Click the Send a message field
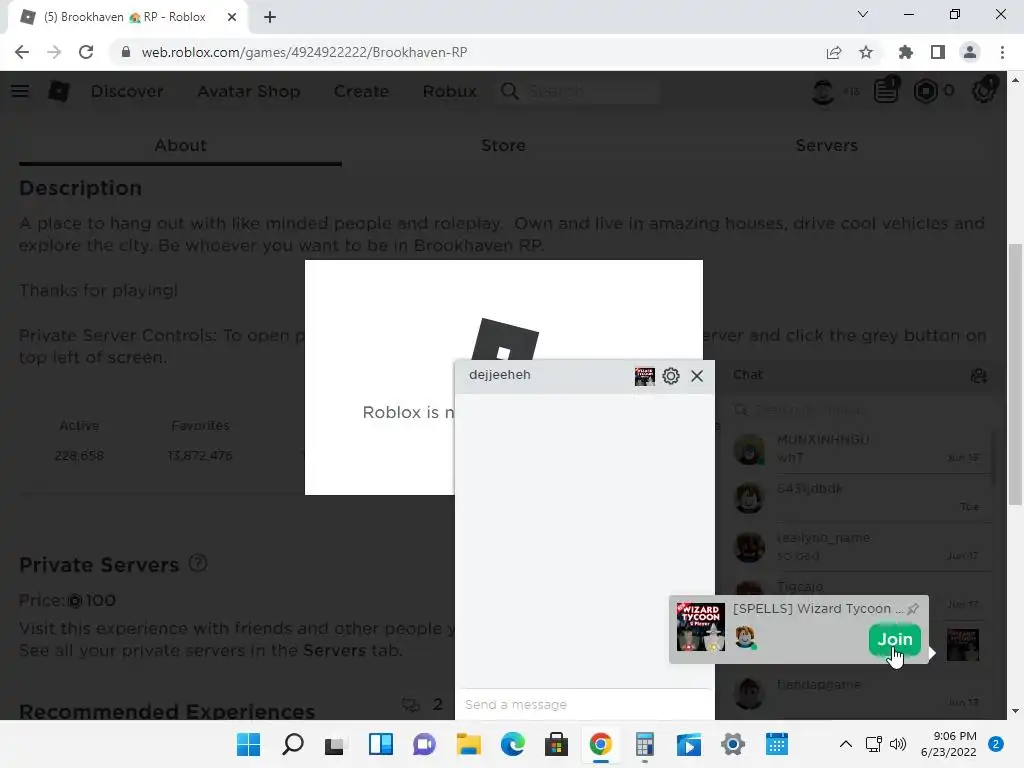1024x768 pixels. 584,705
